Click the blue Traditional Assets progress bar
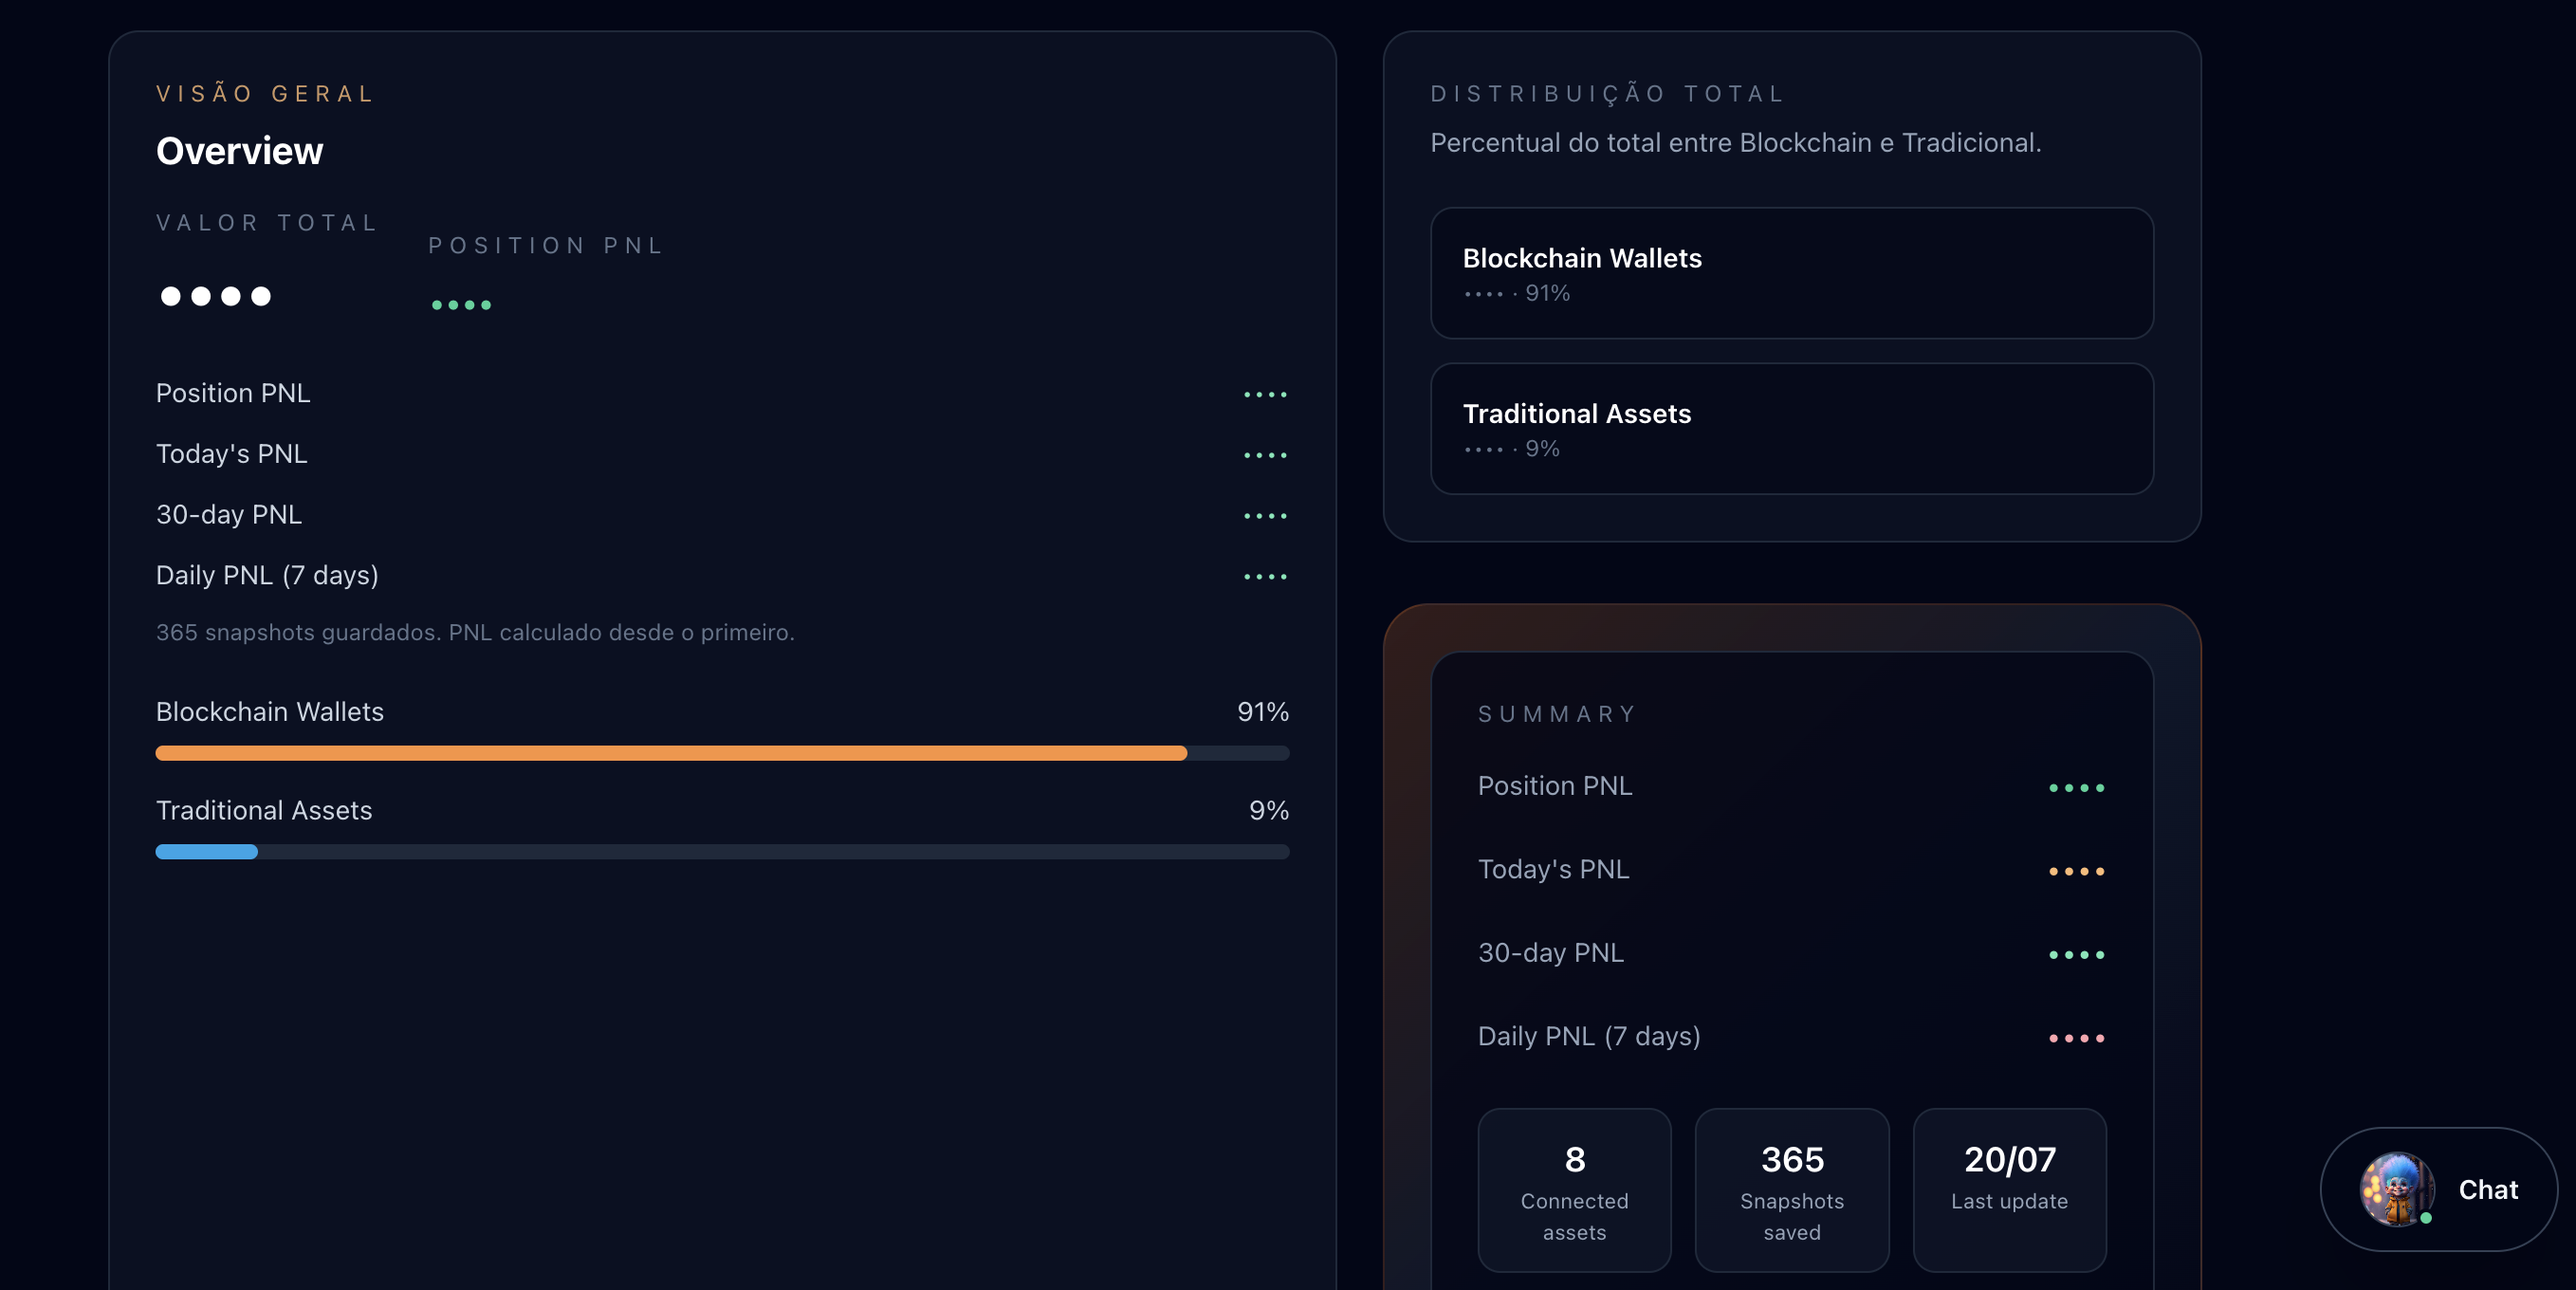This screenshot has height=1290, width=2576. (207, 852)
